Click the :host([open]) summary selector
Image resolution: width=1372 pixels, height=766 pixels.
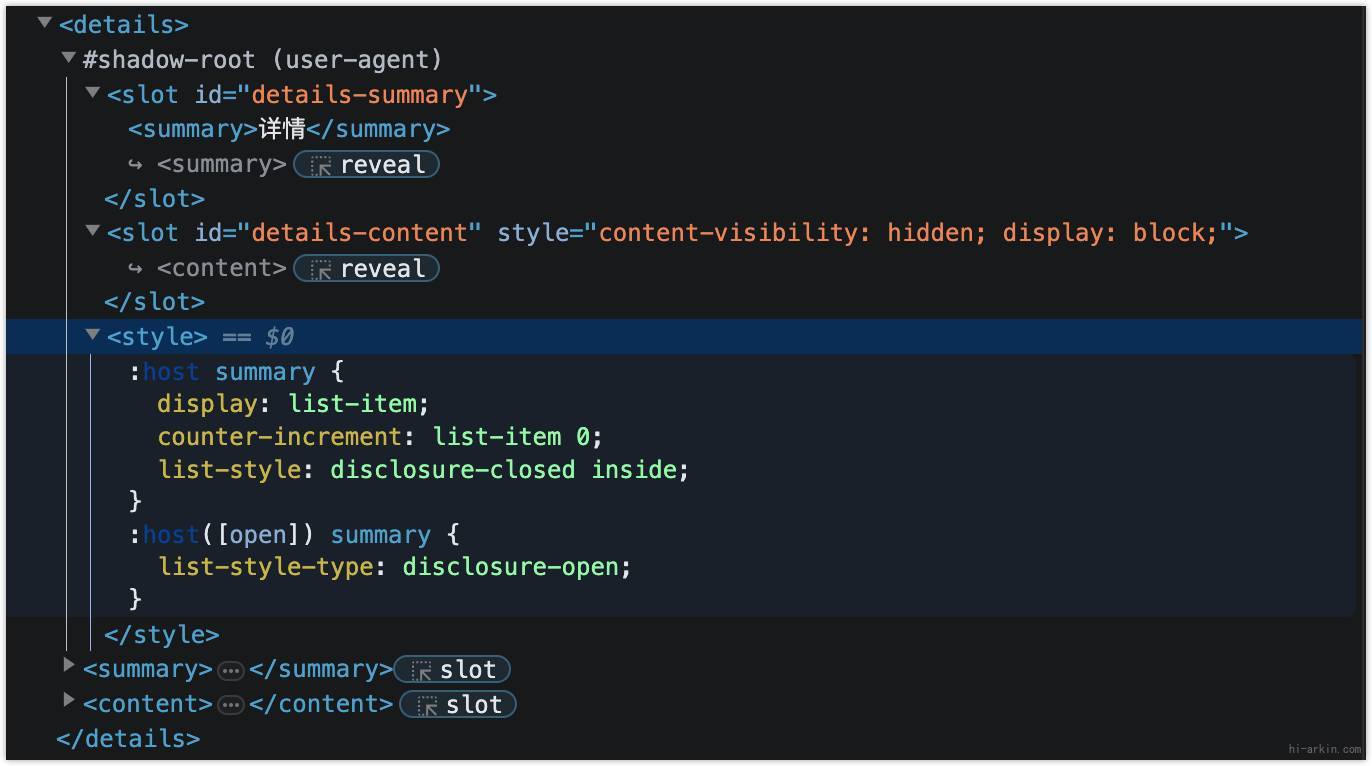coord(280,534)
